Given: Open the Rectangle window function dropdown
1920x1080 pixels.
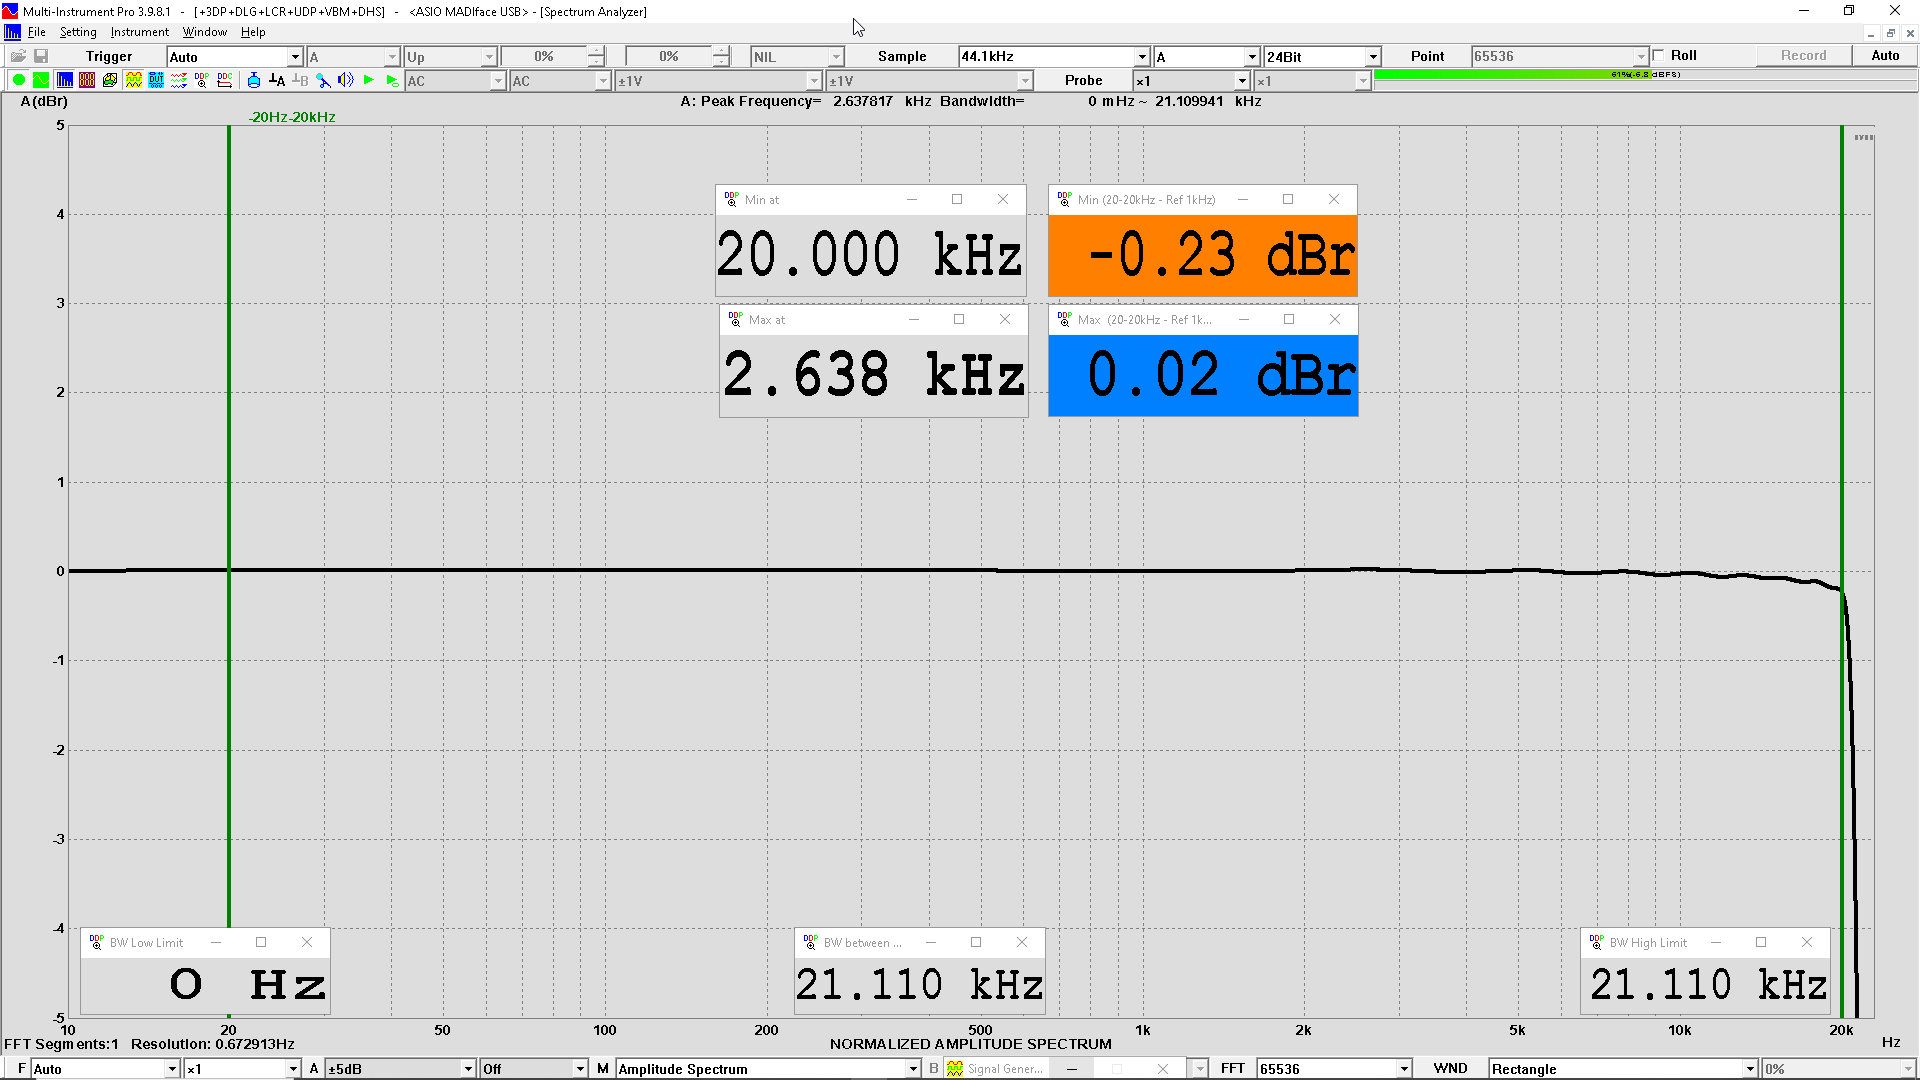Looking at the screenshot, I should [1623, 1069].
